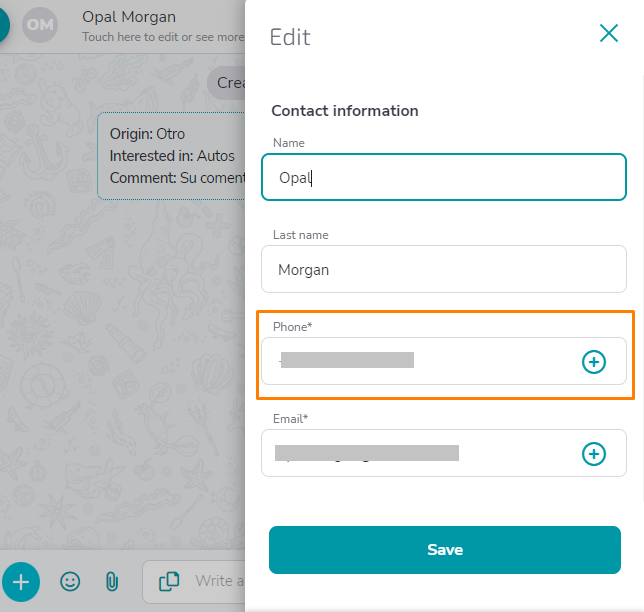This screenshot has width=644, height=612.
Task: Save the contact information
Action: pos(445,550)
